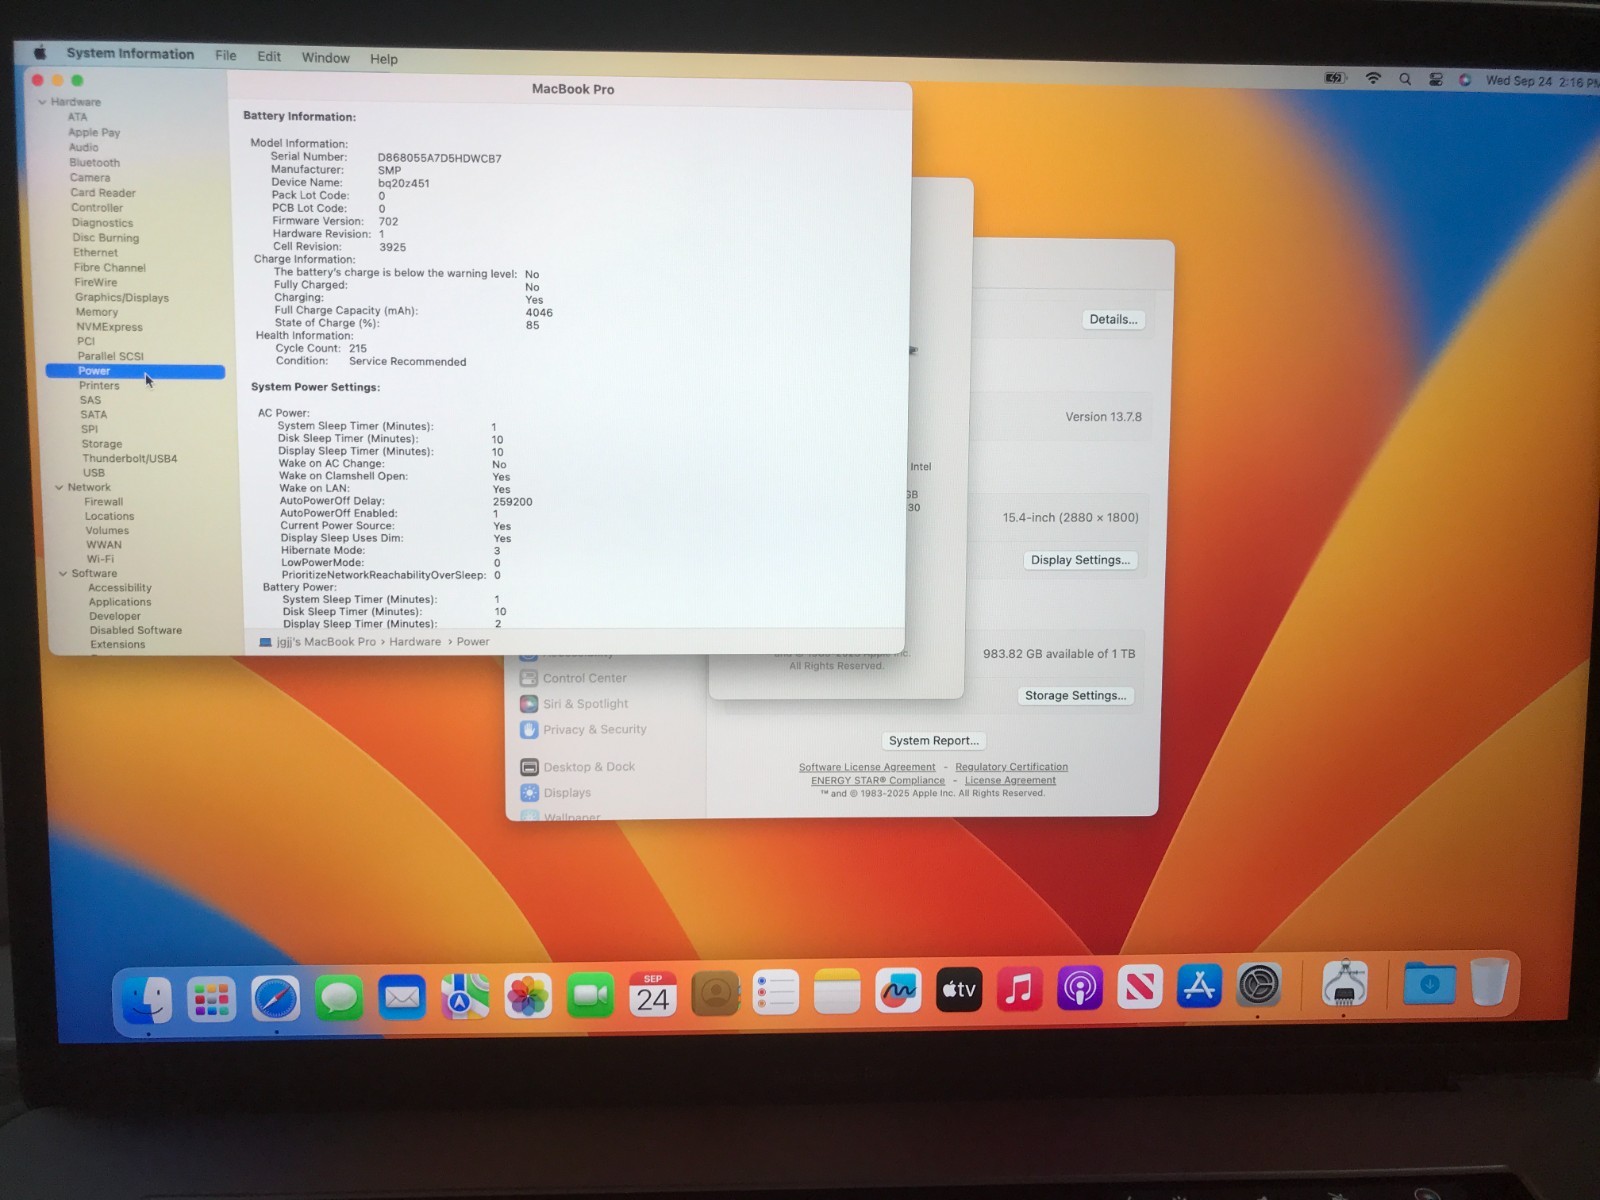
Task: Click the Details... button in System Settings
Action: [x=1113, y=320]
